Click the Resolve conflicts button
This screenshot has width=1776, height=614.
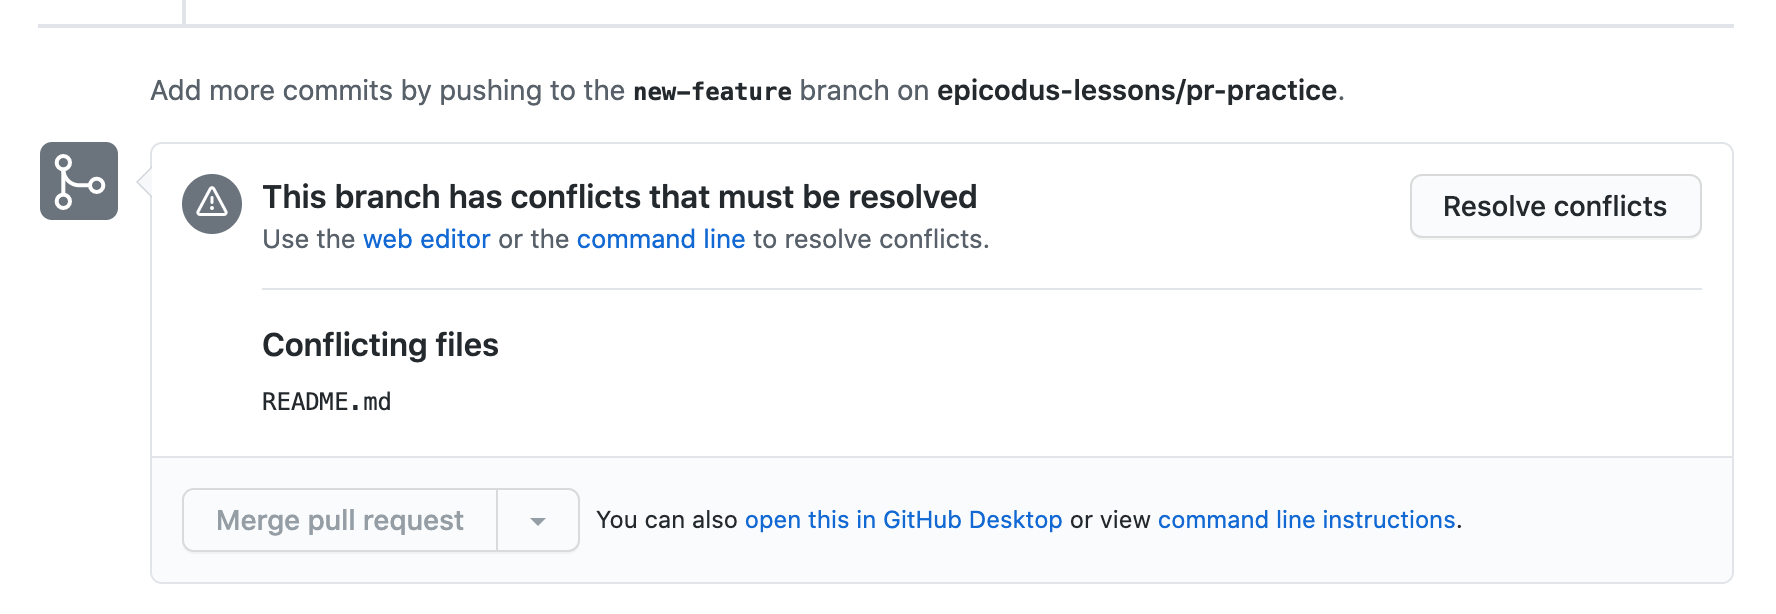(x=1555, y=206)
